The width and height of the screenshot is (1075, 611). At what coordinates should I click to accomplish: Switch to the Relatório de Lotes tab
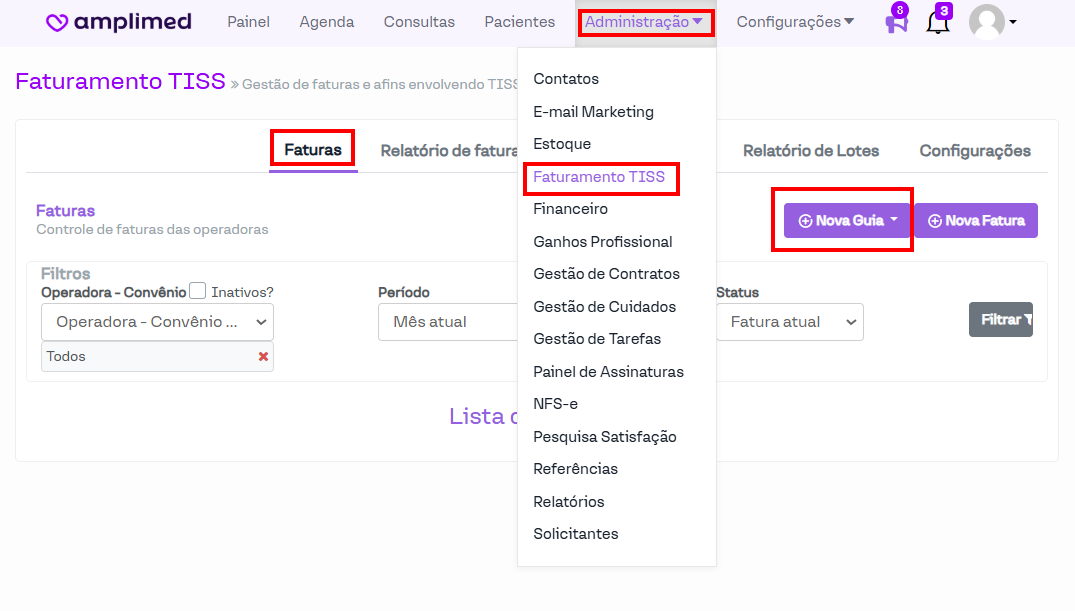(810, 151)
